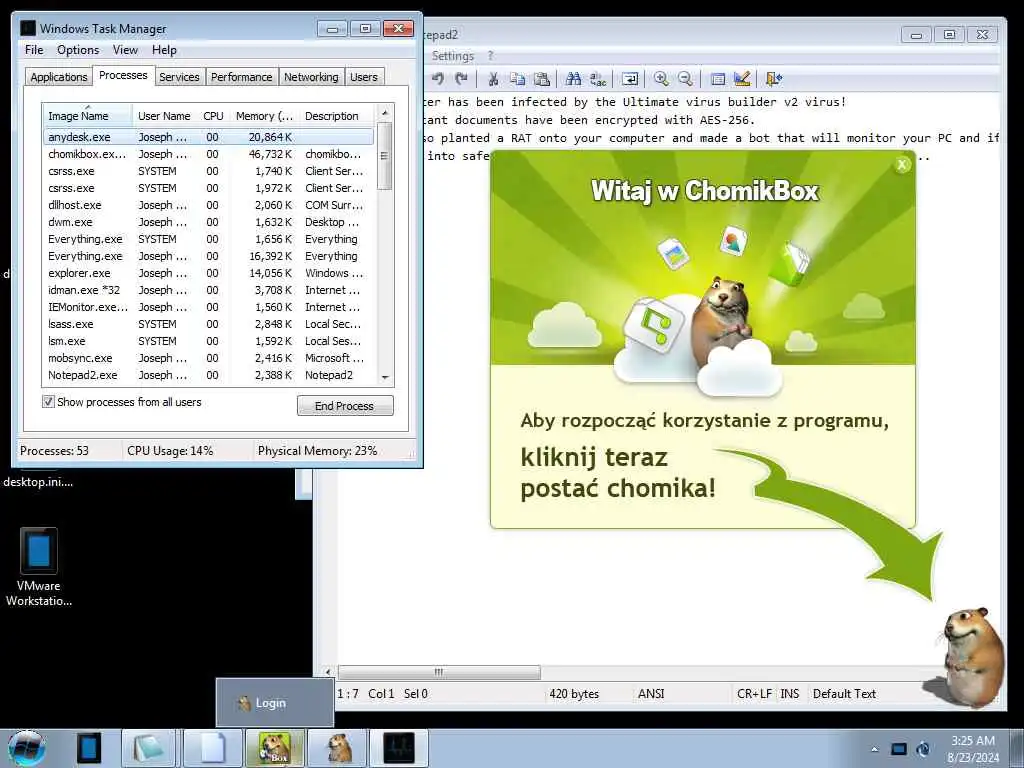Image resolution: width=1024 pixels, height=768 pixels.
Task: Switch to the Services tab
Action: click(179, 77)
